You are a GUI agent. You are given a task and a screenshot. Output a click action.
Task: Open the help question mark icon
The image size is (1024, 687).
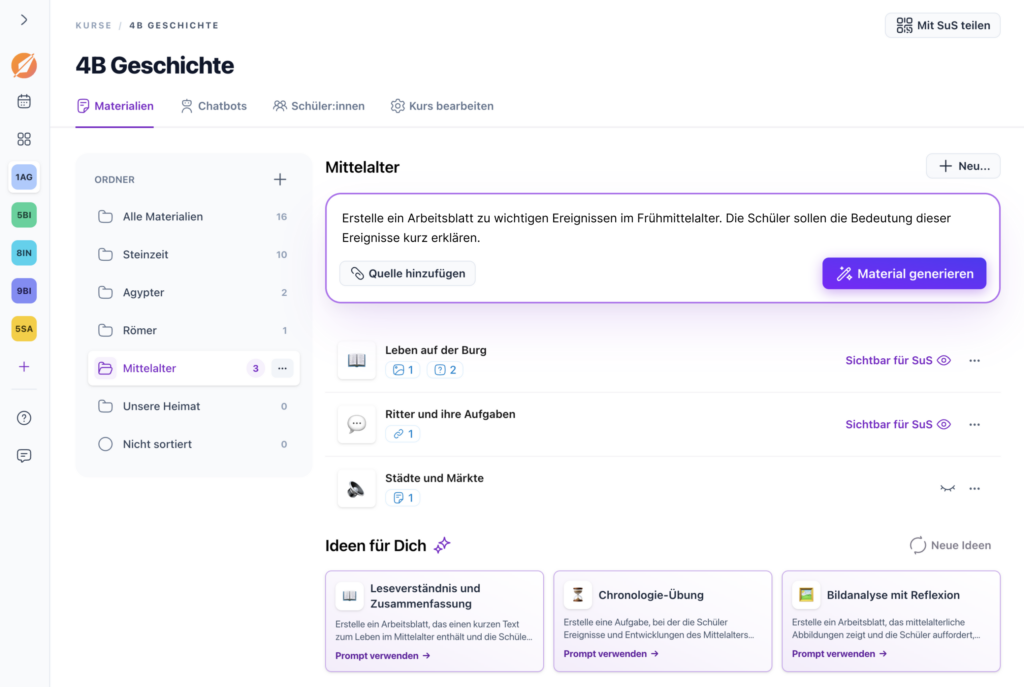24,418
